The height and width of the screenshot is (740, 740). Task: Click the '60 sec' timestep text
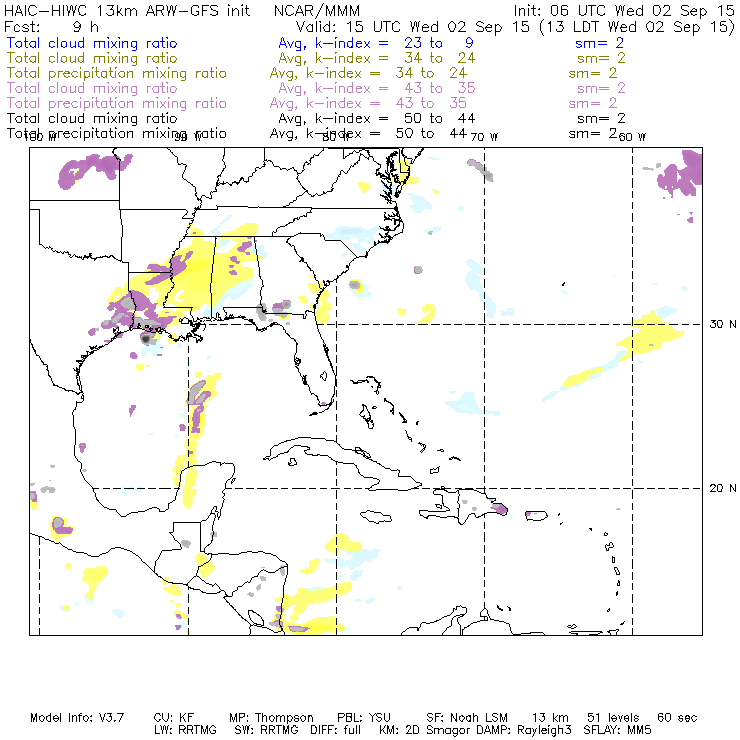(x=677, y=718)
